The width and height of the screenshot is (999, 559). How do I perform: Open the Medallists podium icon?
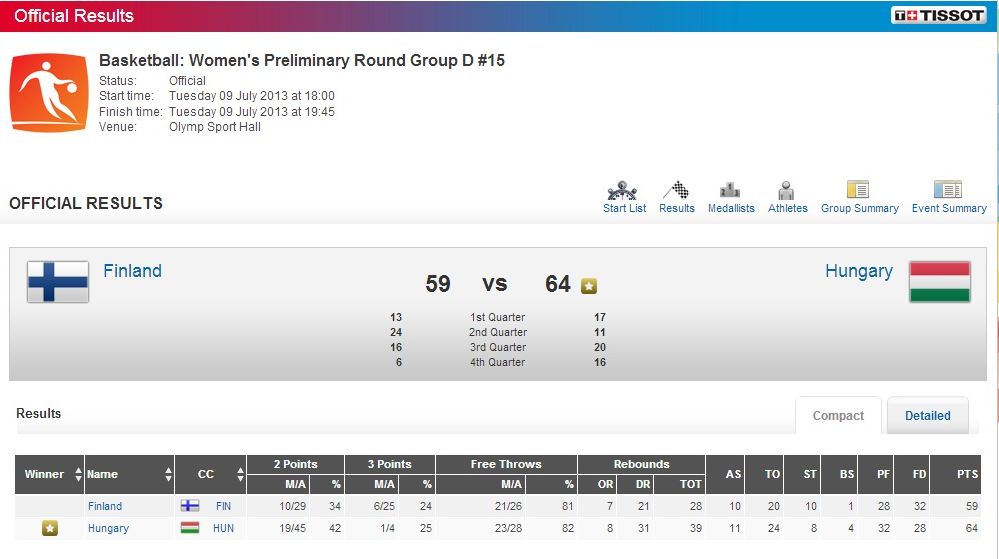(730, 190)
